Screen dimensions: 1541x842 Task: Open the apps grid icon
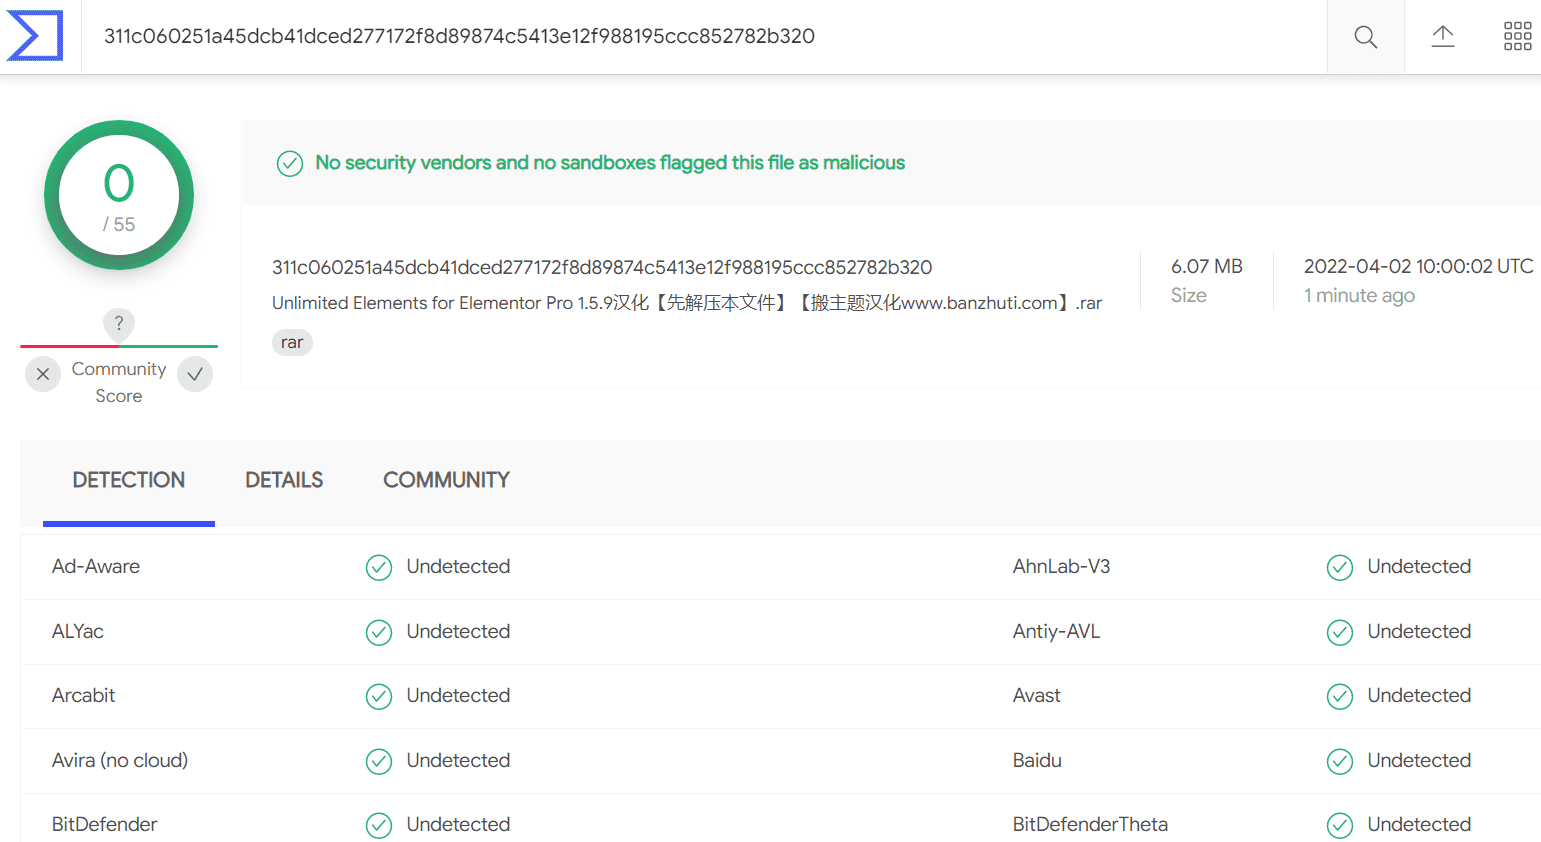[x=1517, y=37]
